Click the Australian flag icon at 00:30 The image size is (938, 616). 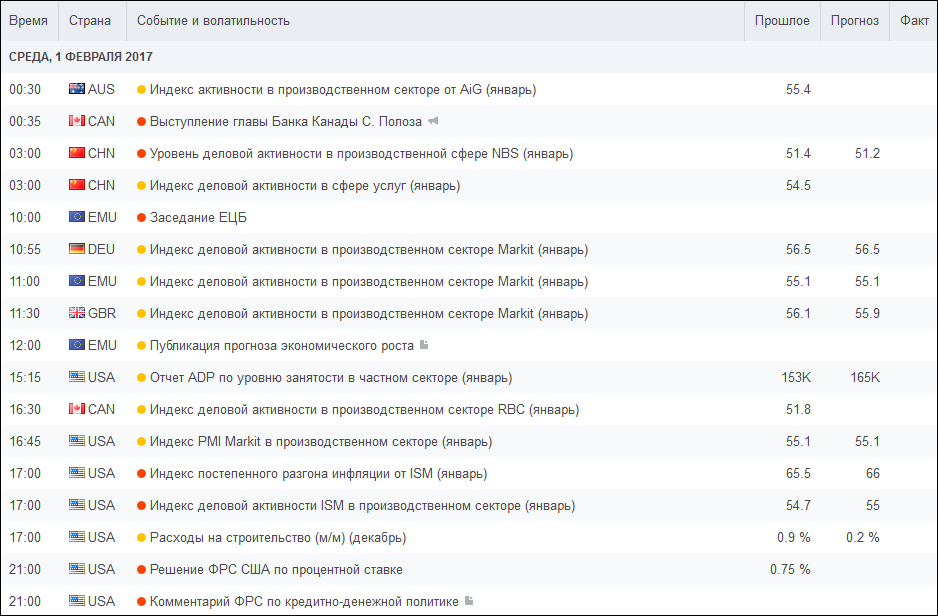point(77,89)
